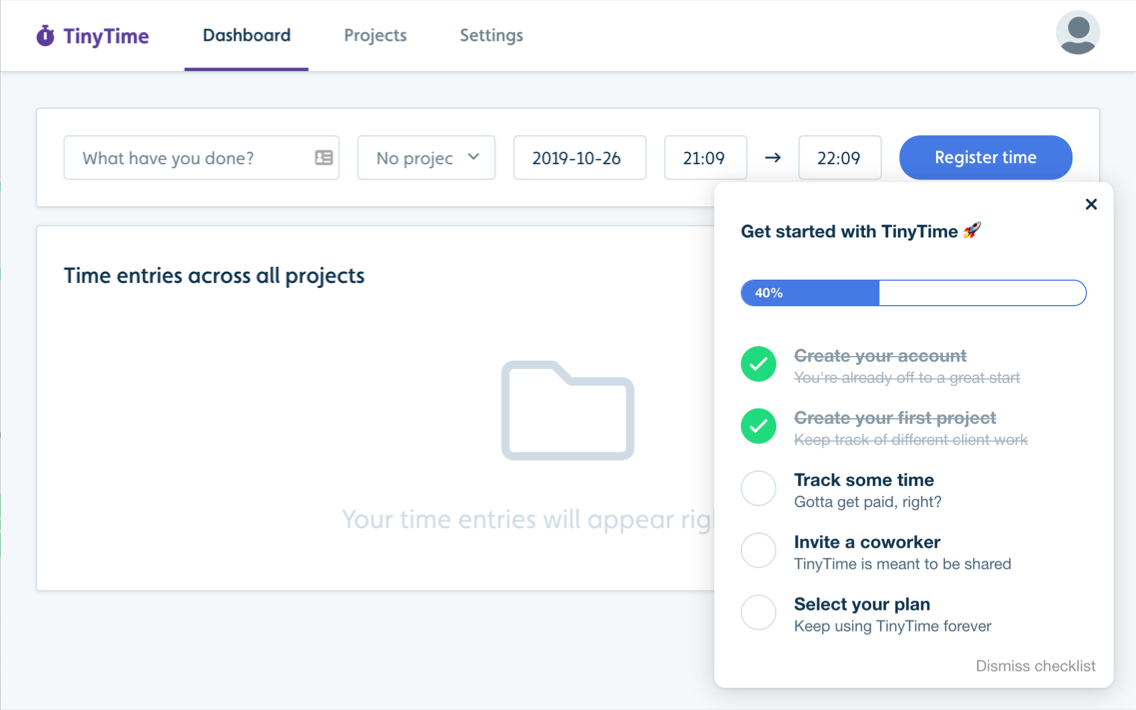
Task: Check the Track some time circle
Action: [759, 488]
